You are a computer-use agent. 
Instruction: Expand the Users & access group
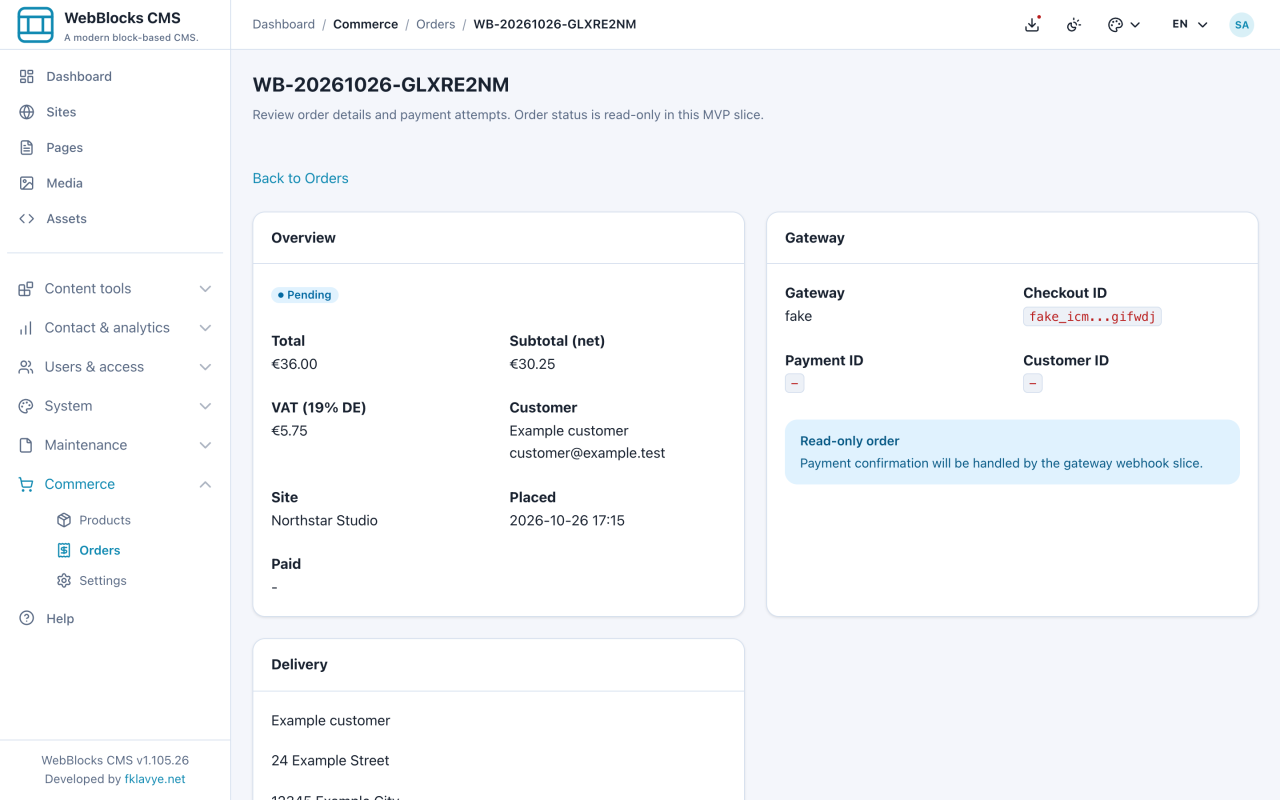115,366
